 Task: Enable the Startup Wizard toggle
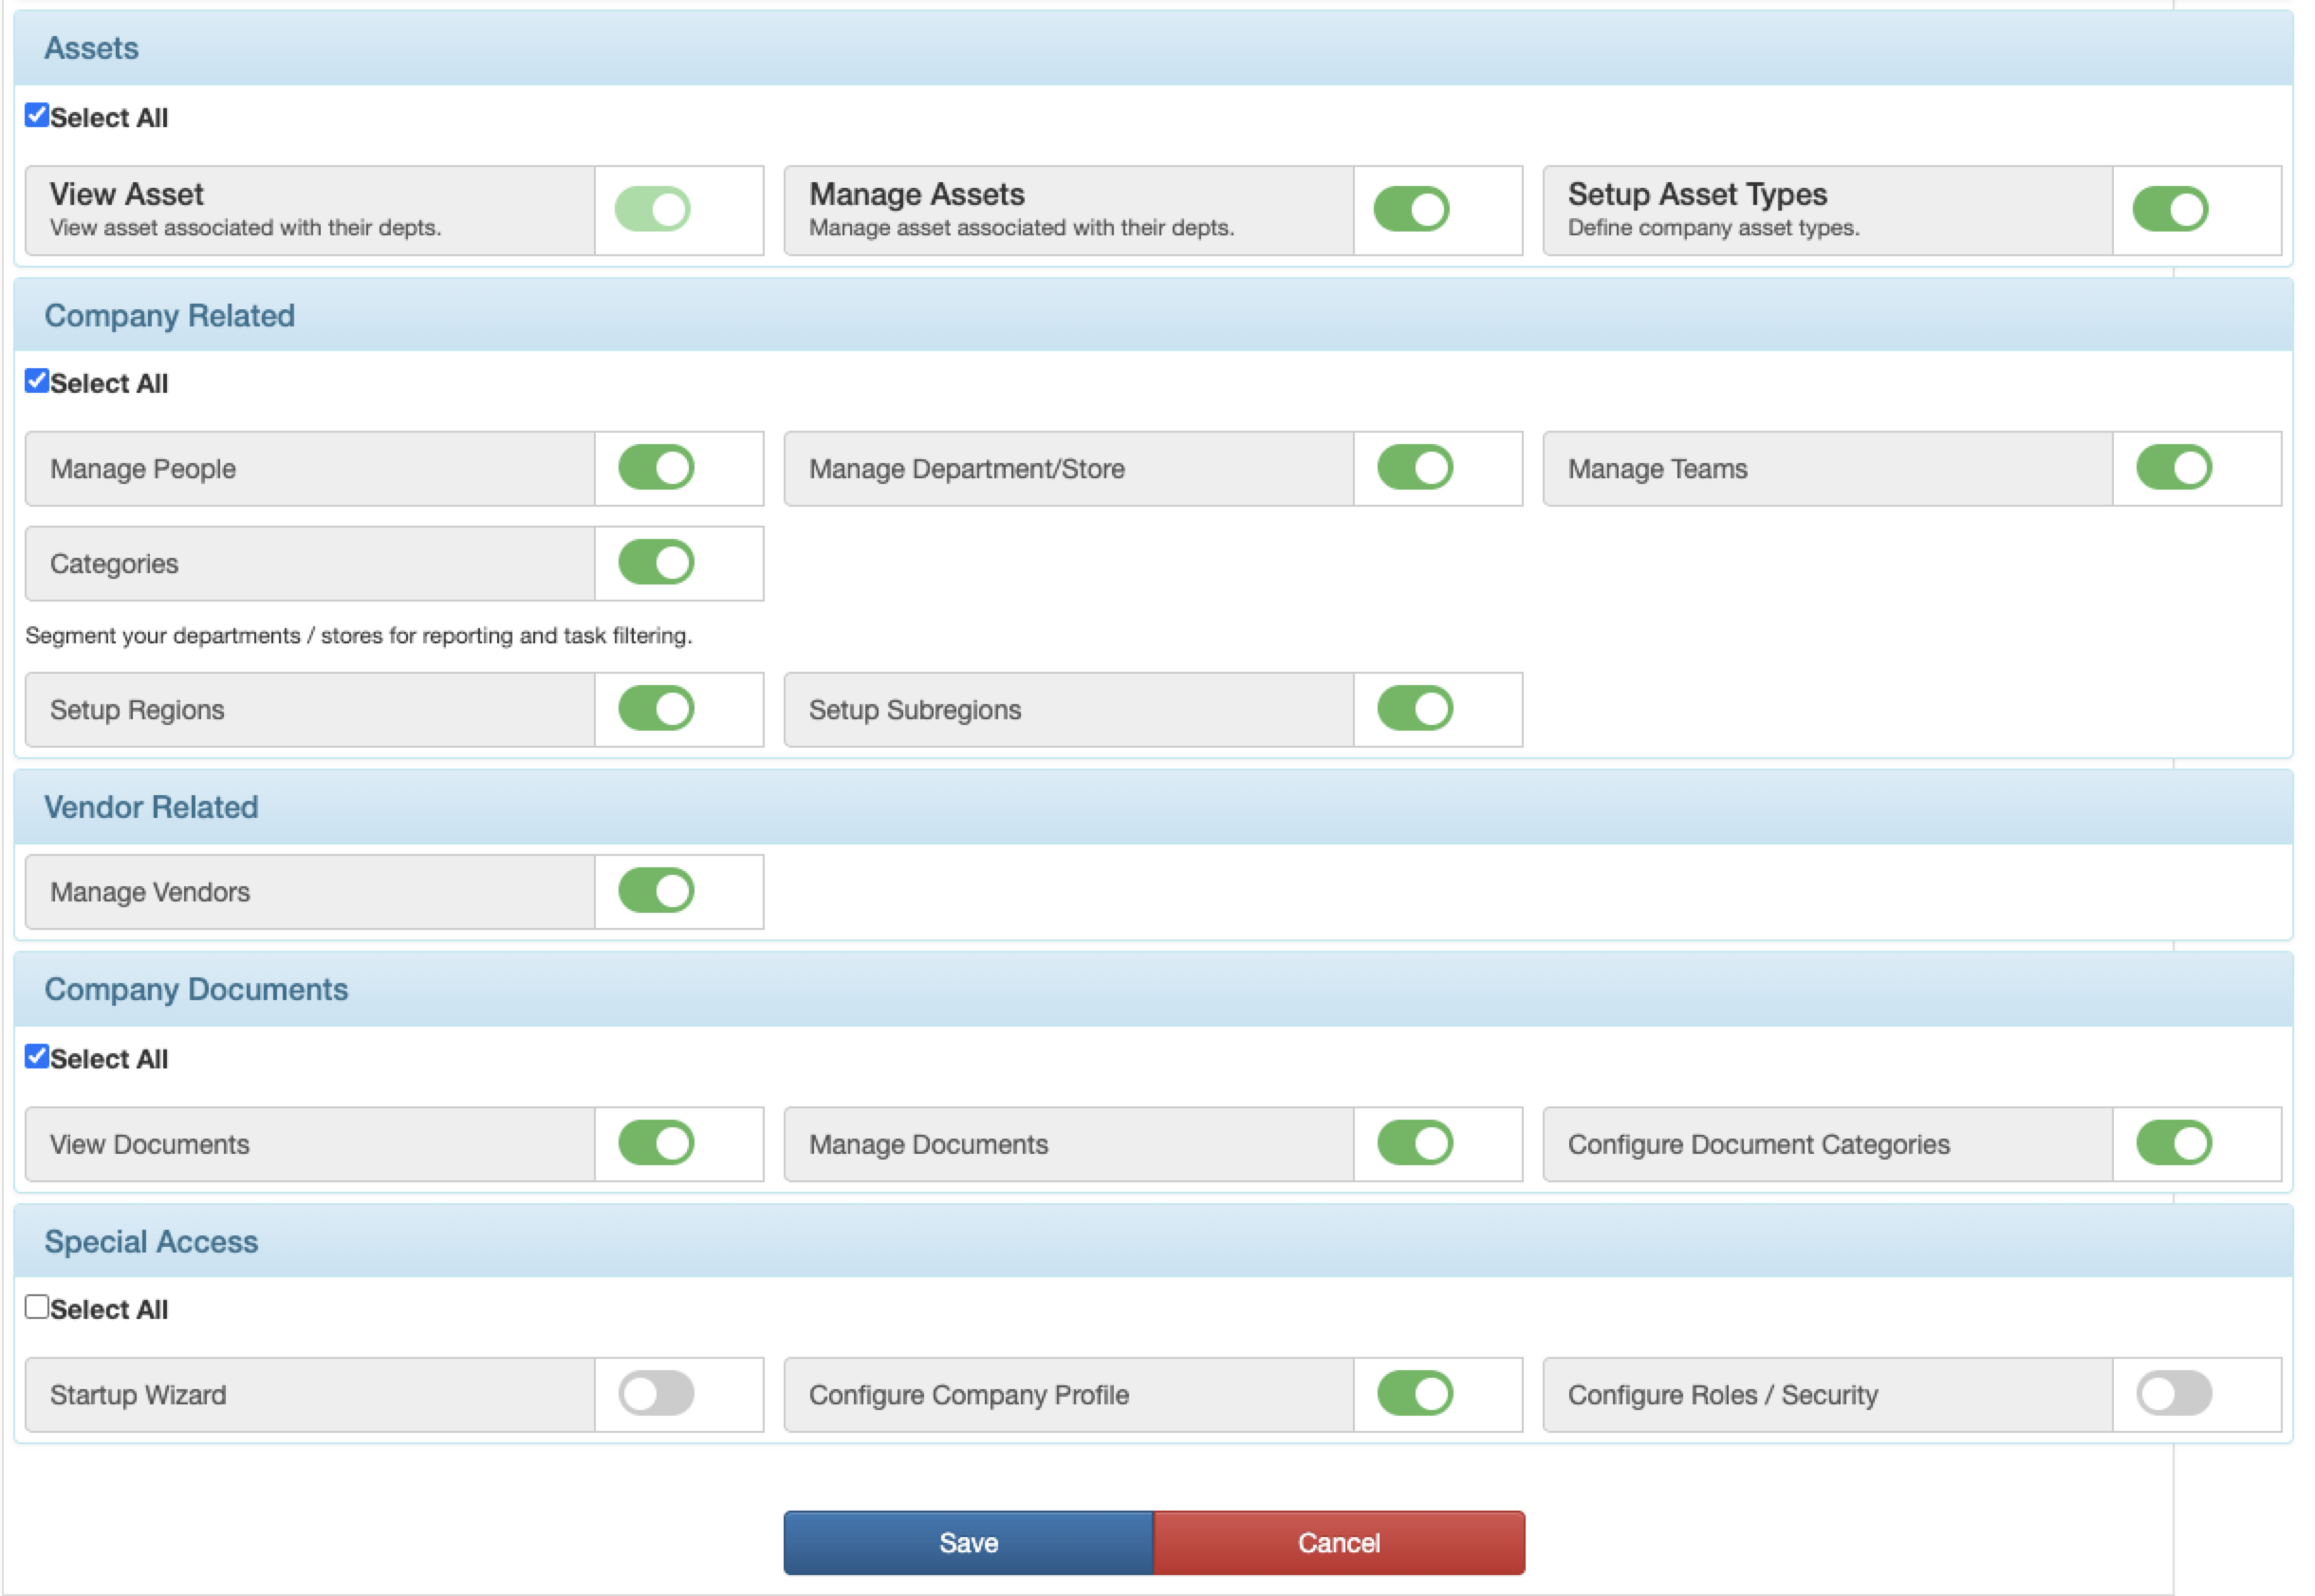pyautogui.click(x=656, y=1393)
